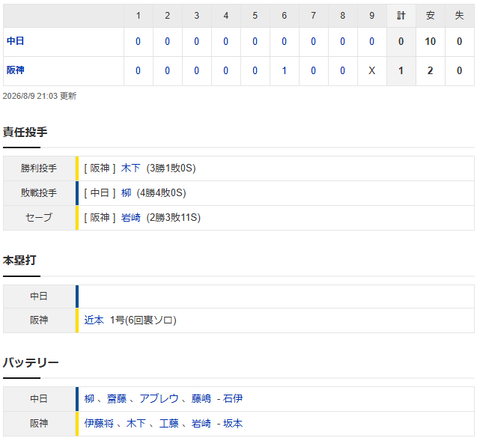Open catcher 坂本's player page

coord(233,423)
